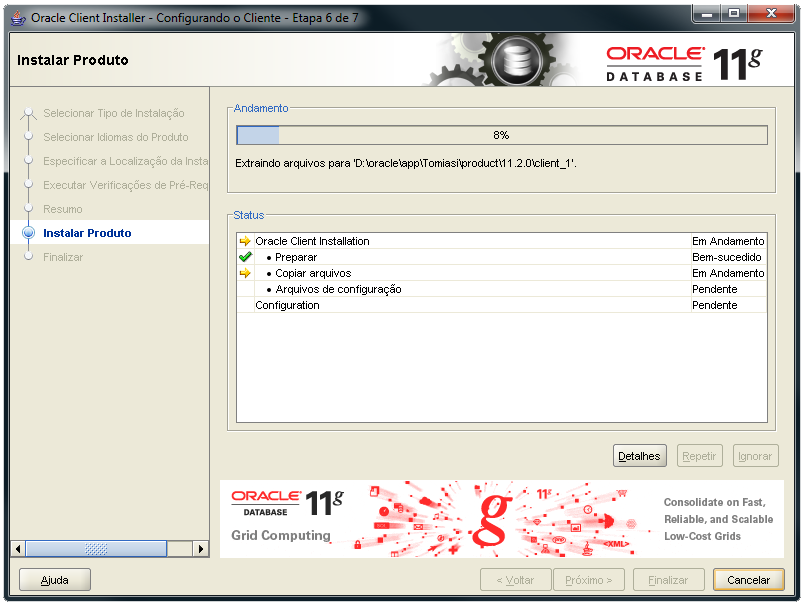
Task: Click the Oracle Database 11g header logo
Action: pos(684,62)
